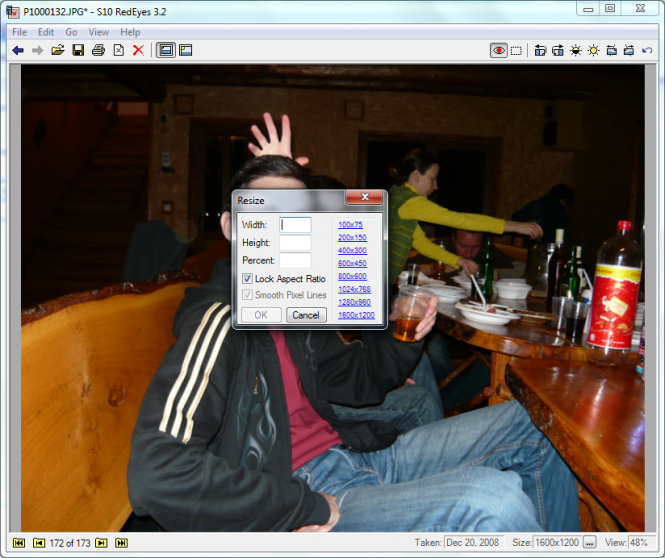Go back with the blue left arrow
This screenshot has height=558, width=665.
18,50
